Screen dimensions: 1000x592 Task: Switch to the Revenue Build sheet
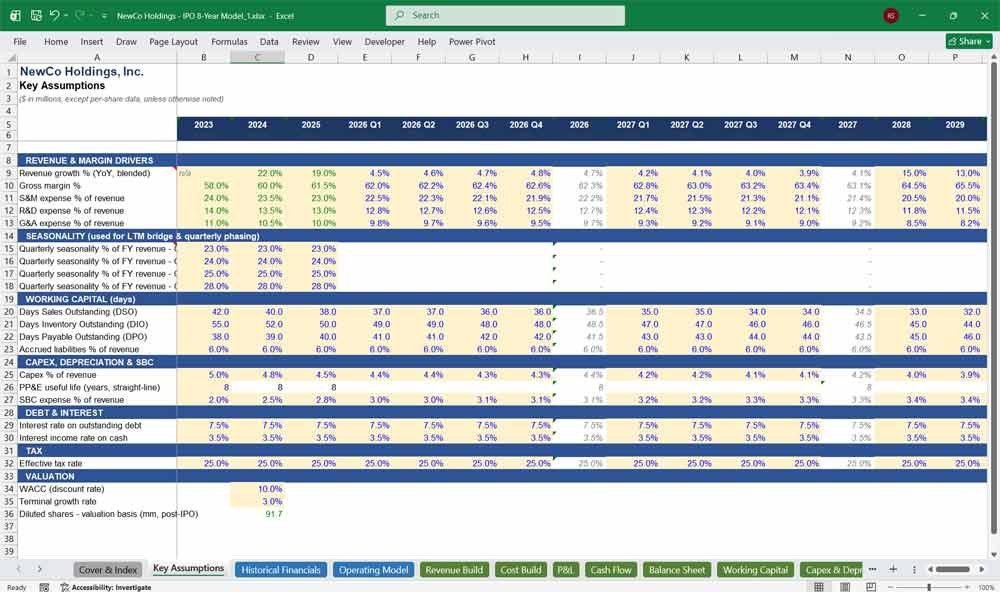[x=454, y=570]
